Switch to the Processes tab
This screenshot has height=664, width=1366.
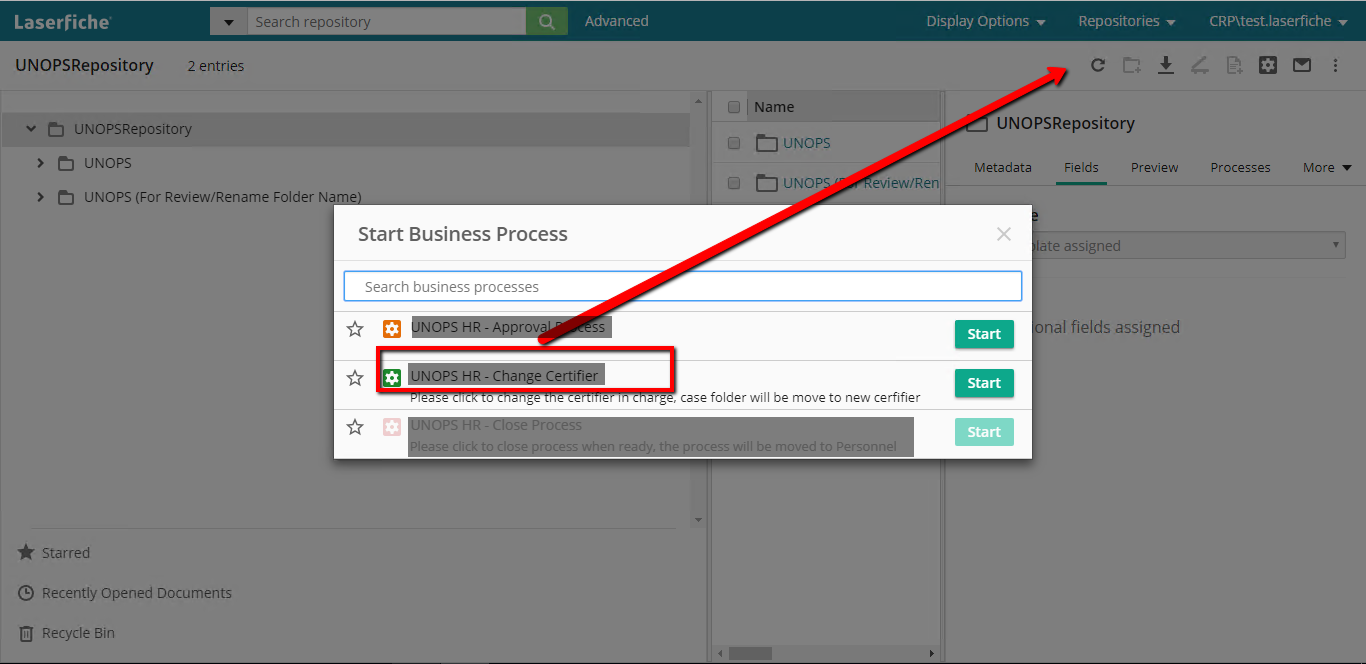1240,167
